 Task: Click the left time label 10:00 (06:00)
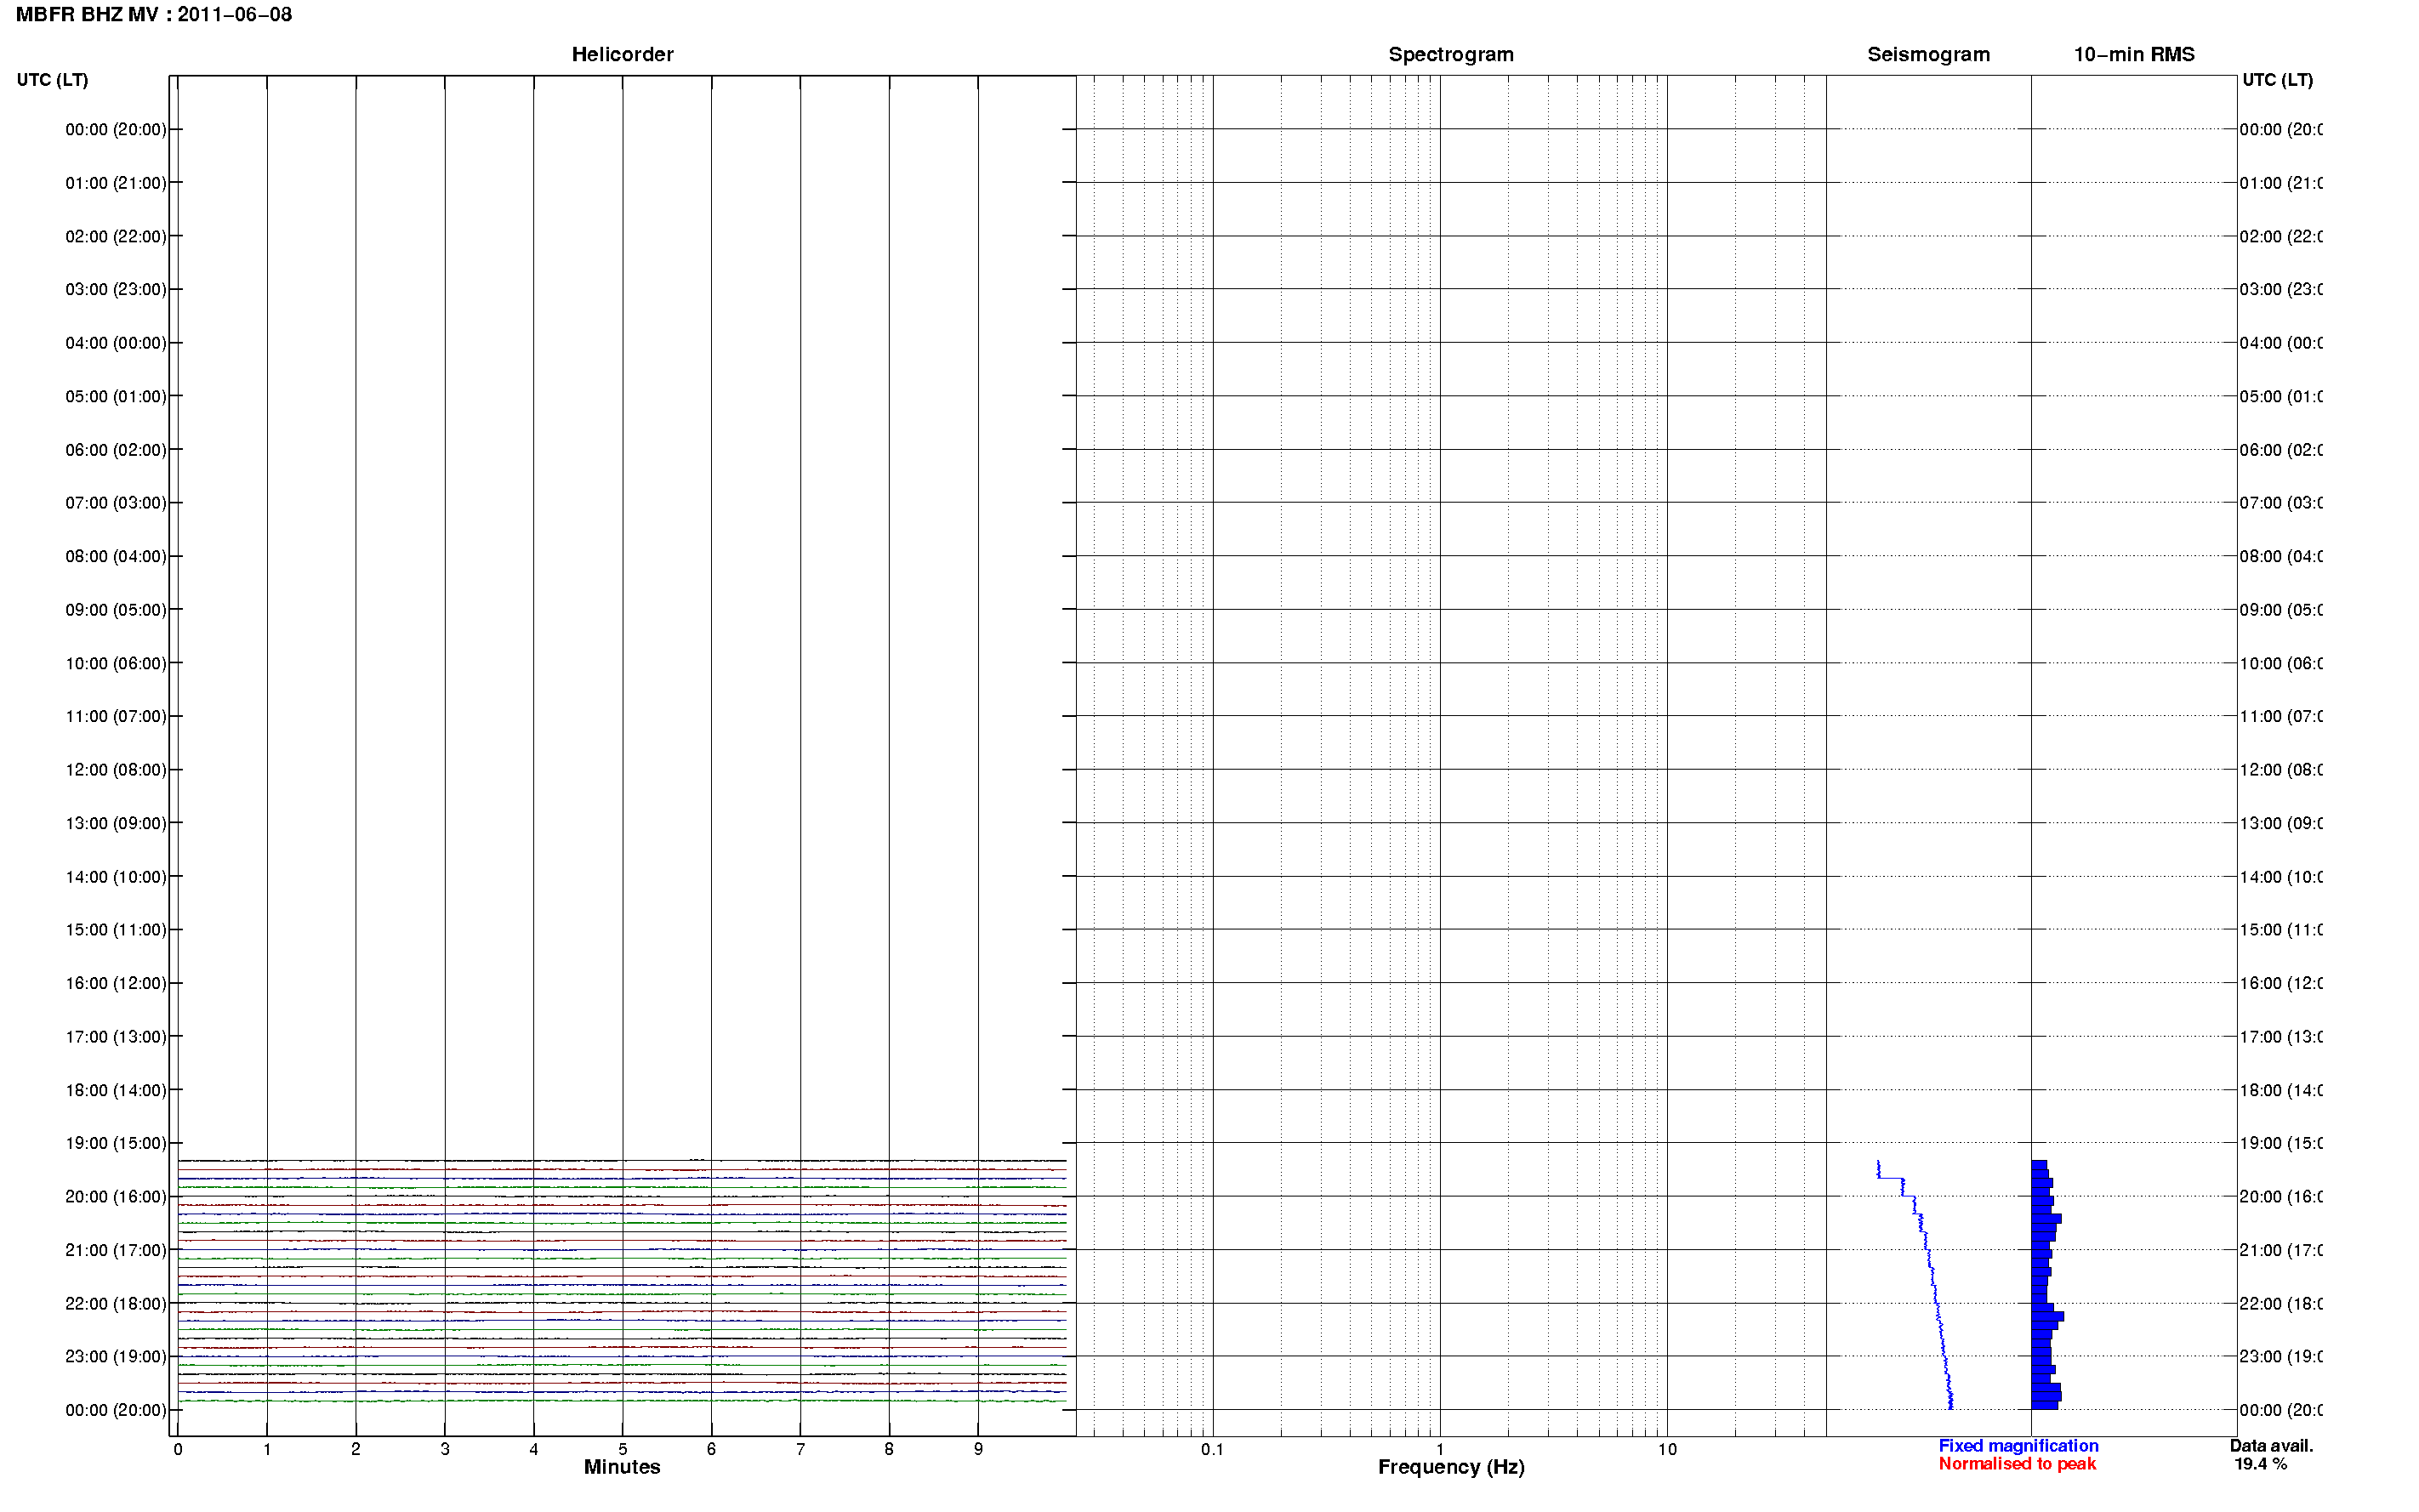[x=116, y=664]
